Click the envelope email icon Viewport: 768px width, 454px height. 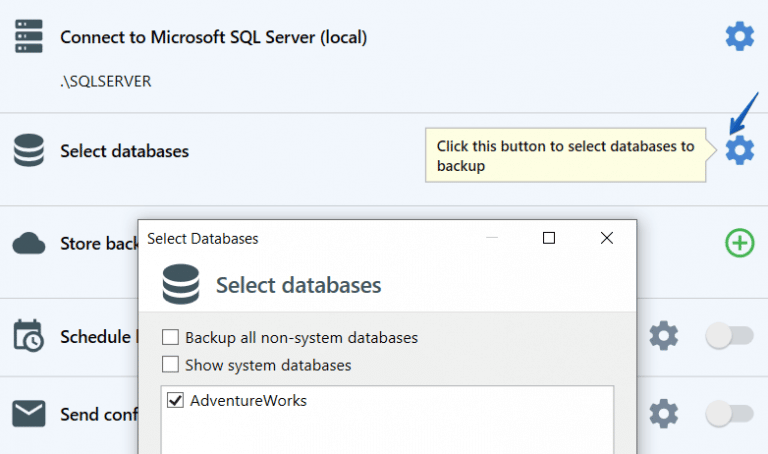tap(29, 413)
